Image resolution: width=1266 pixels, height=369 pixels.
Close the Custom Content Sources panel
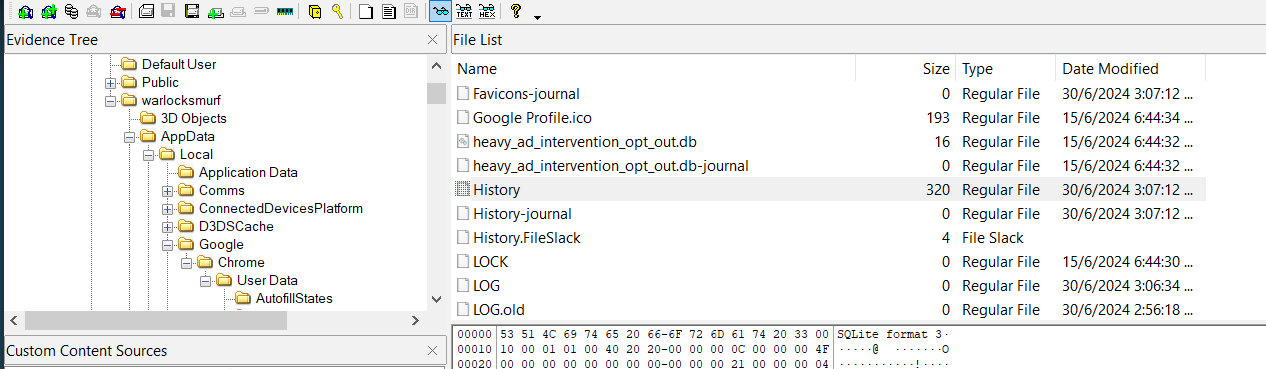[432, 351]
